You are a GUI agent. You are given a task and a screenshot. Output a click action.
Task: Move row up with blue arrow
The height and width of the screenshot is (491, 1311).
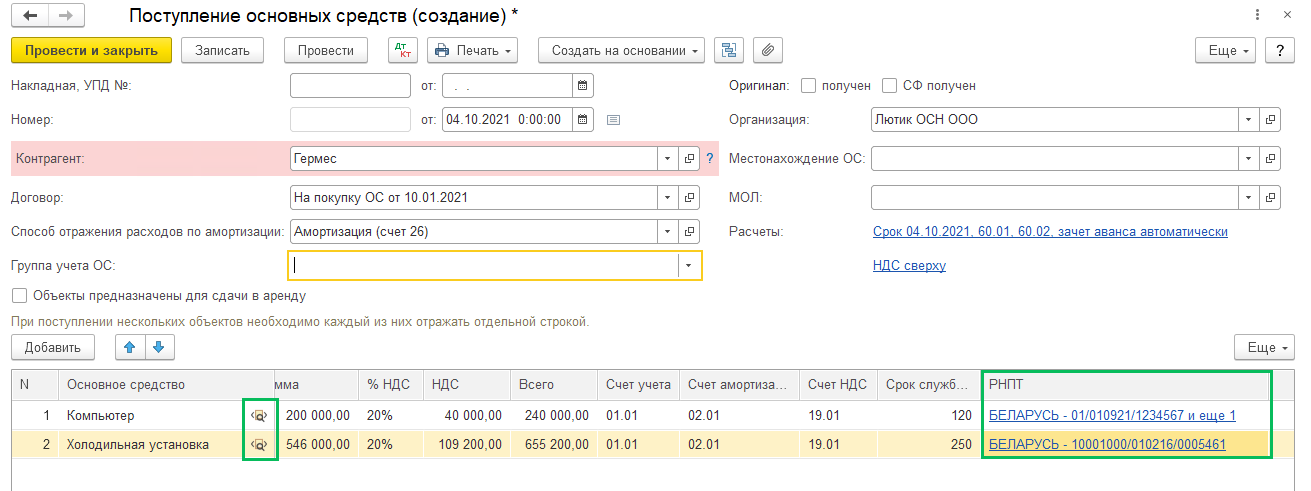[131, 347]
